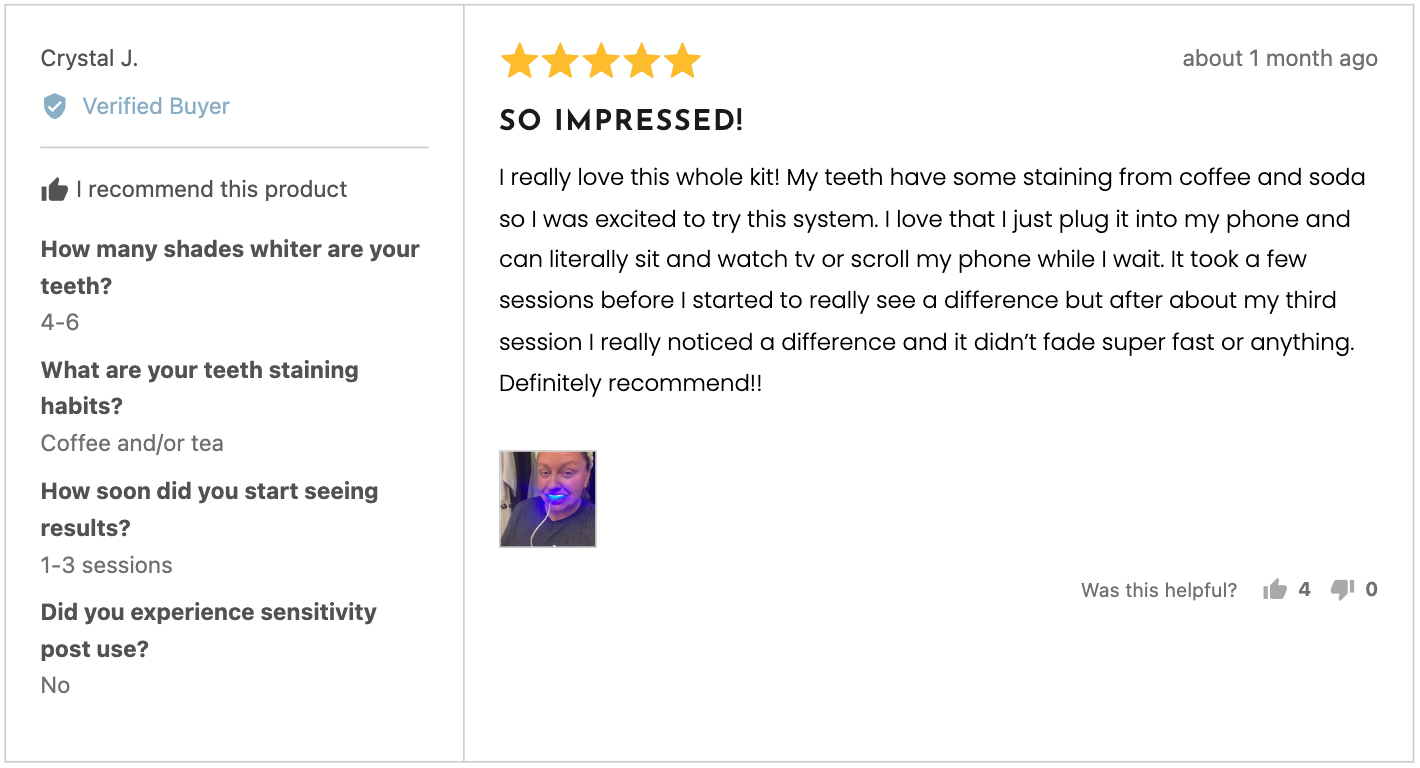
Task: Click reviewer name Crystal J.
Action: click(x=89, y=59)
